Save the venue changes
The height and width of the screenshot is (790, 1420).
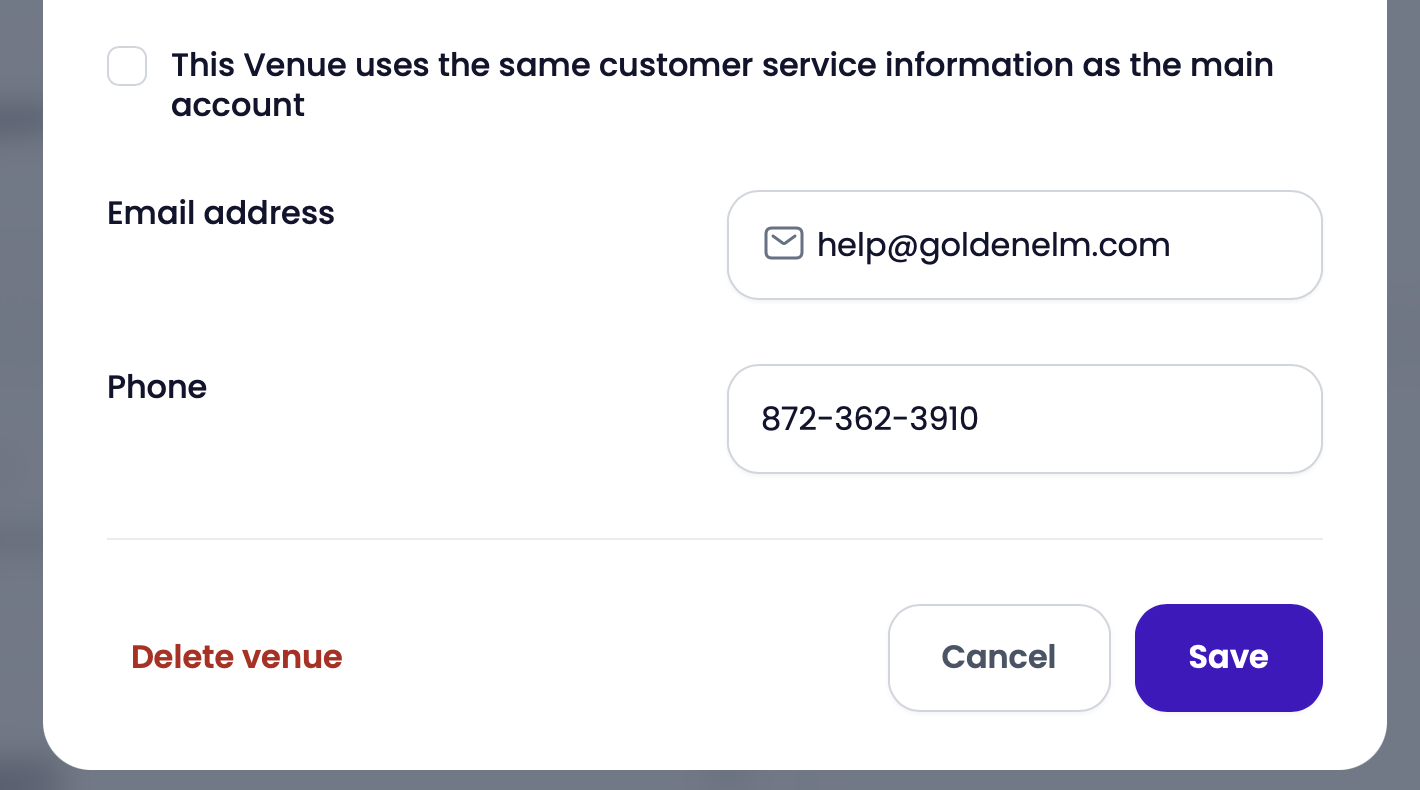1228,657
